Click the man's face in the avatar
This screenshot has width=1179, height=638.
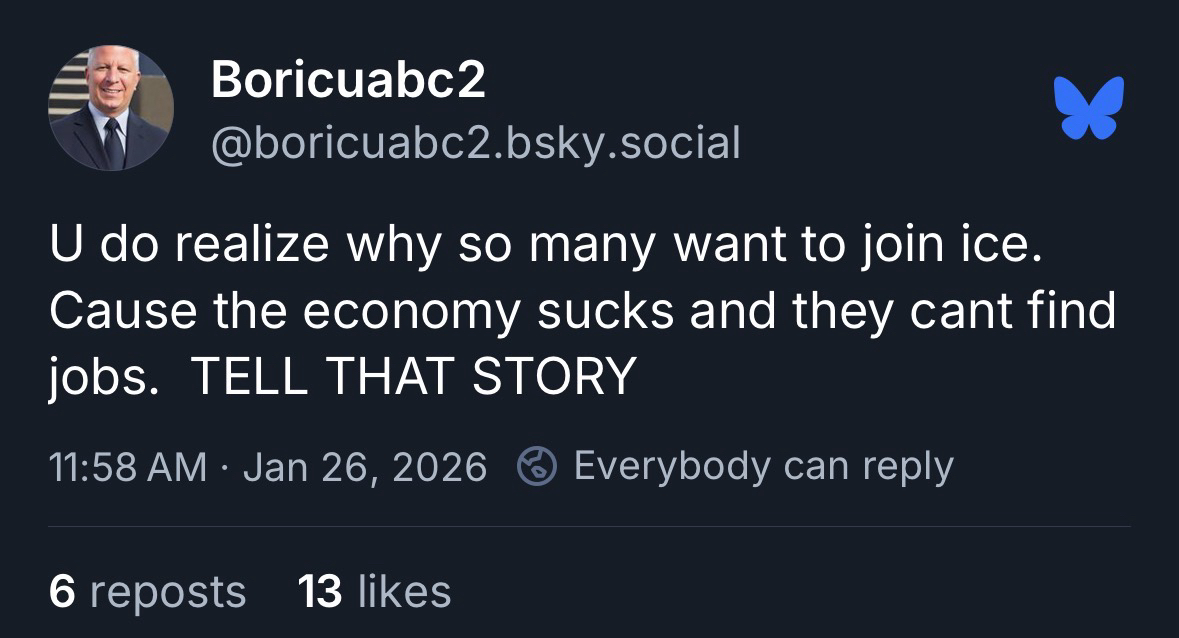pos(109,78)
